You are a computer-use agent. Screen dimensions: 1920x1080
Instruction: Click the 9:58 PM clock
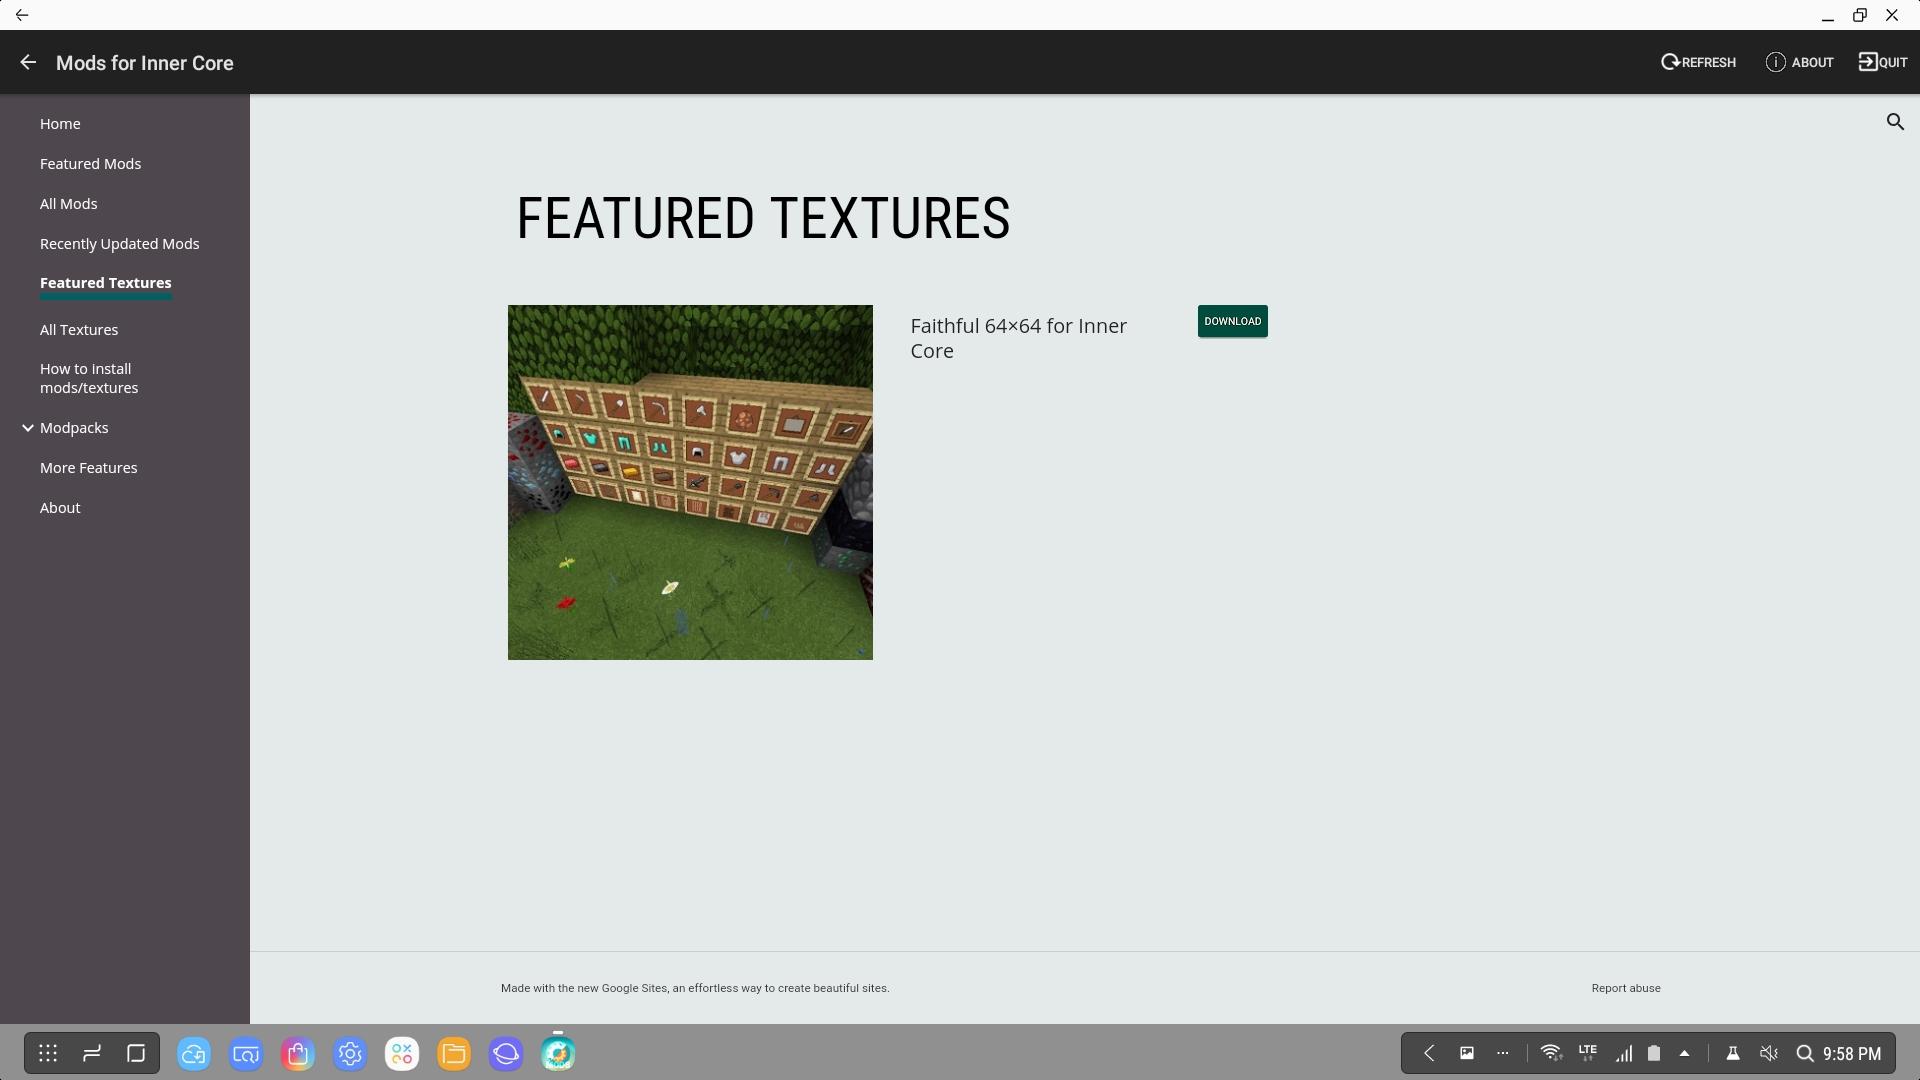click(1852, 1054)
